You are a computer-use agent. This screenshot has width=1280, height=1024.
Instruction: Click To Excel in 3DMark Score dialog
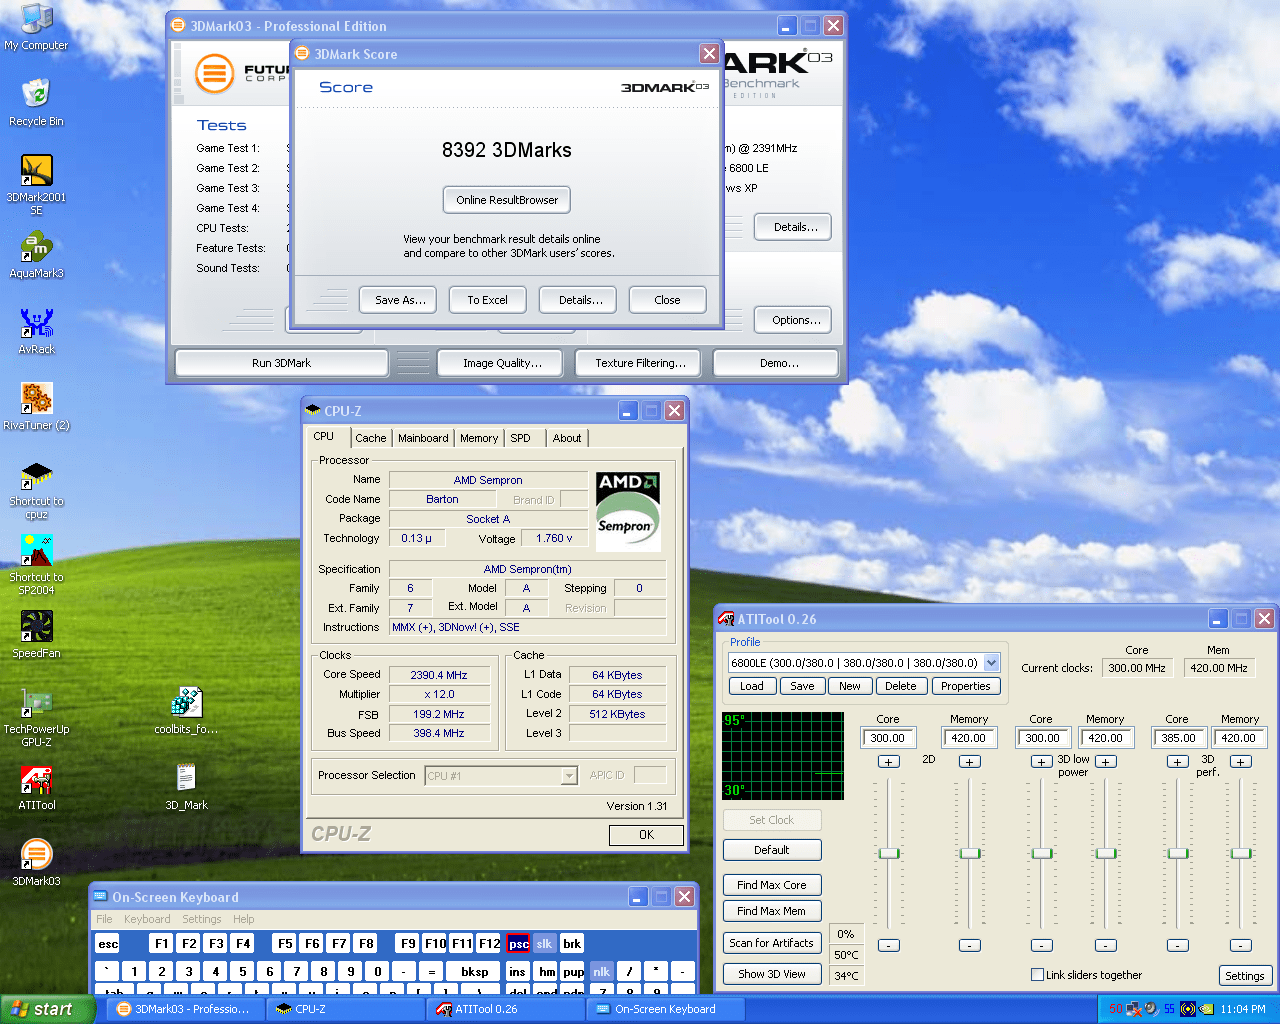coord(487,300)
